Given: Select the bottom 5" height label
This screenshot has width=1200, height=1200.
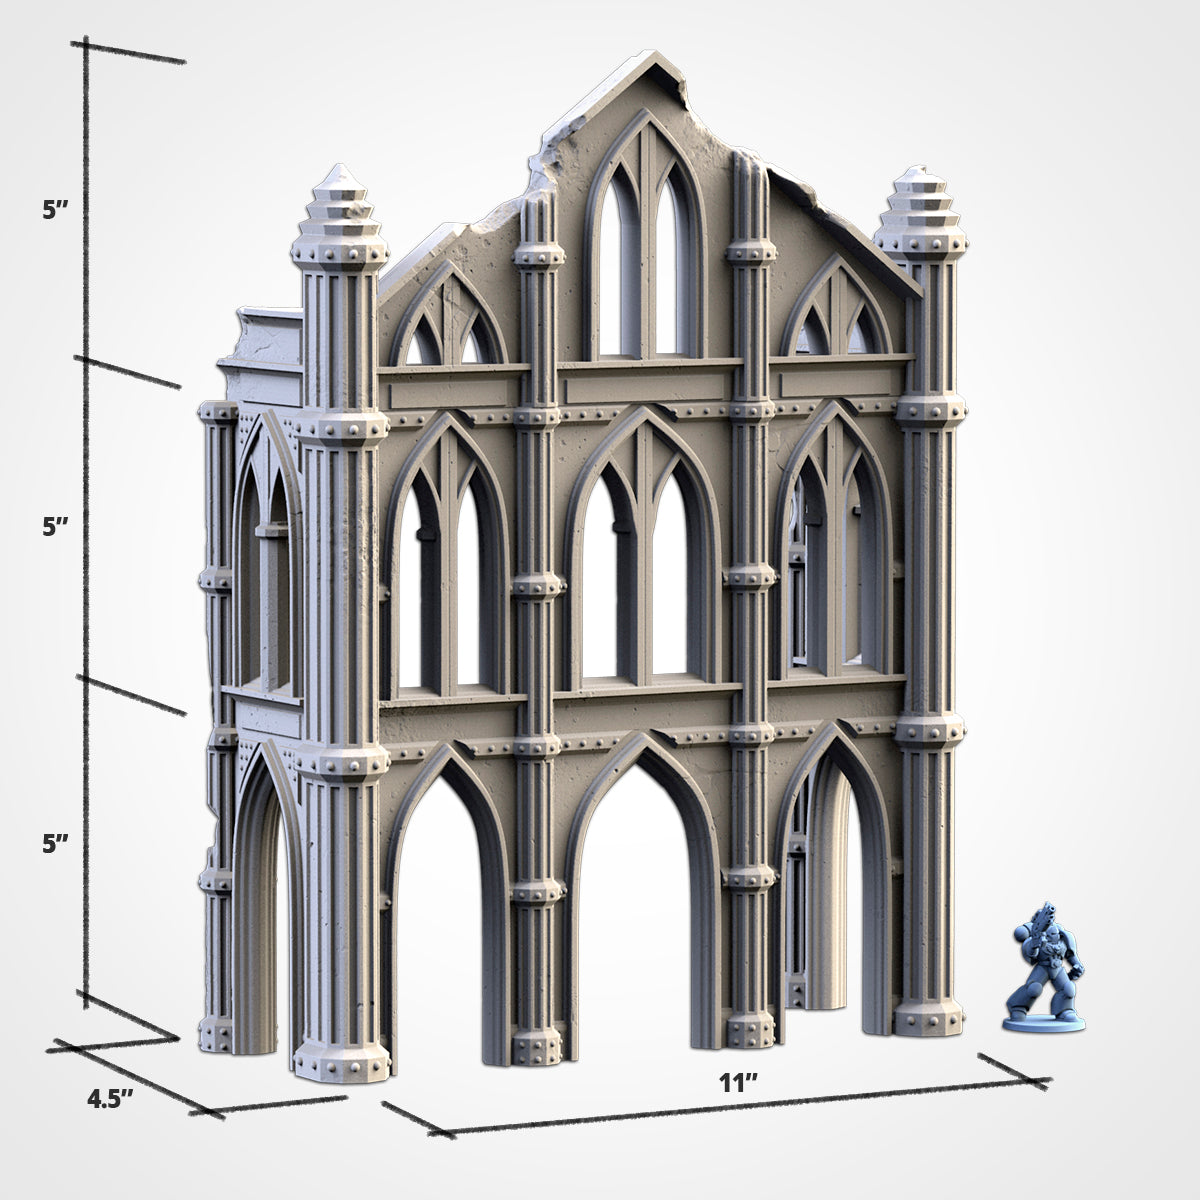Looking at the screenshot, I should click(x=56, y=843).
